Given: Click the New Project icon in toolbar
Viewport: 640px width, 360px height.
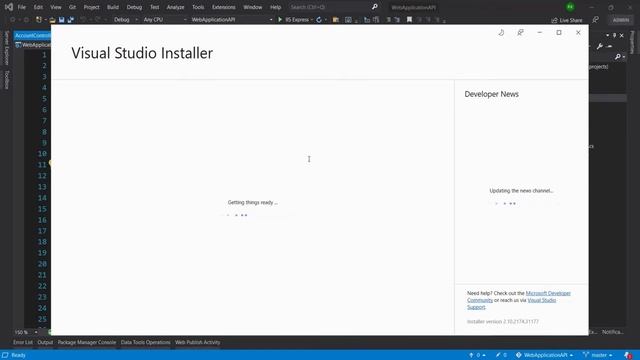Looking at the screenshot, I should click(x=39, y=20).
